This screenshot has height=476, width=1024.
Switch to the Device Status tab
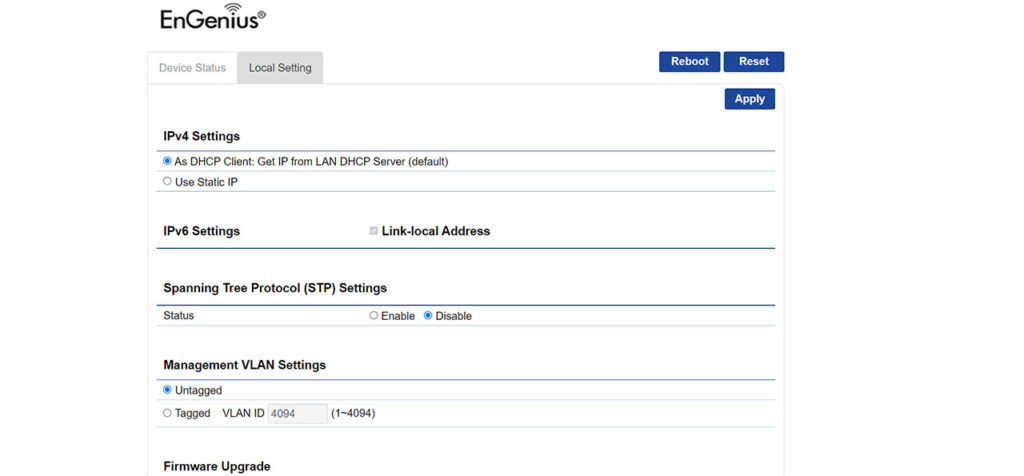[192, 68]
